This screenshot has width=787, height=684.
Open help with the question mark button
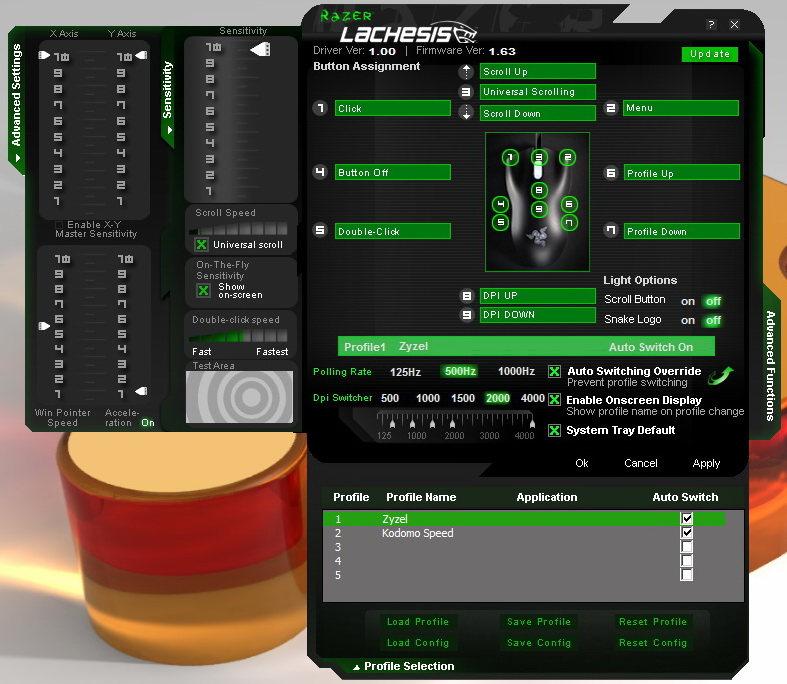(x=711, y=25)
